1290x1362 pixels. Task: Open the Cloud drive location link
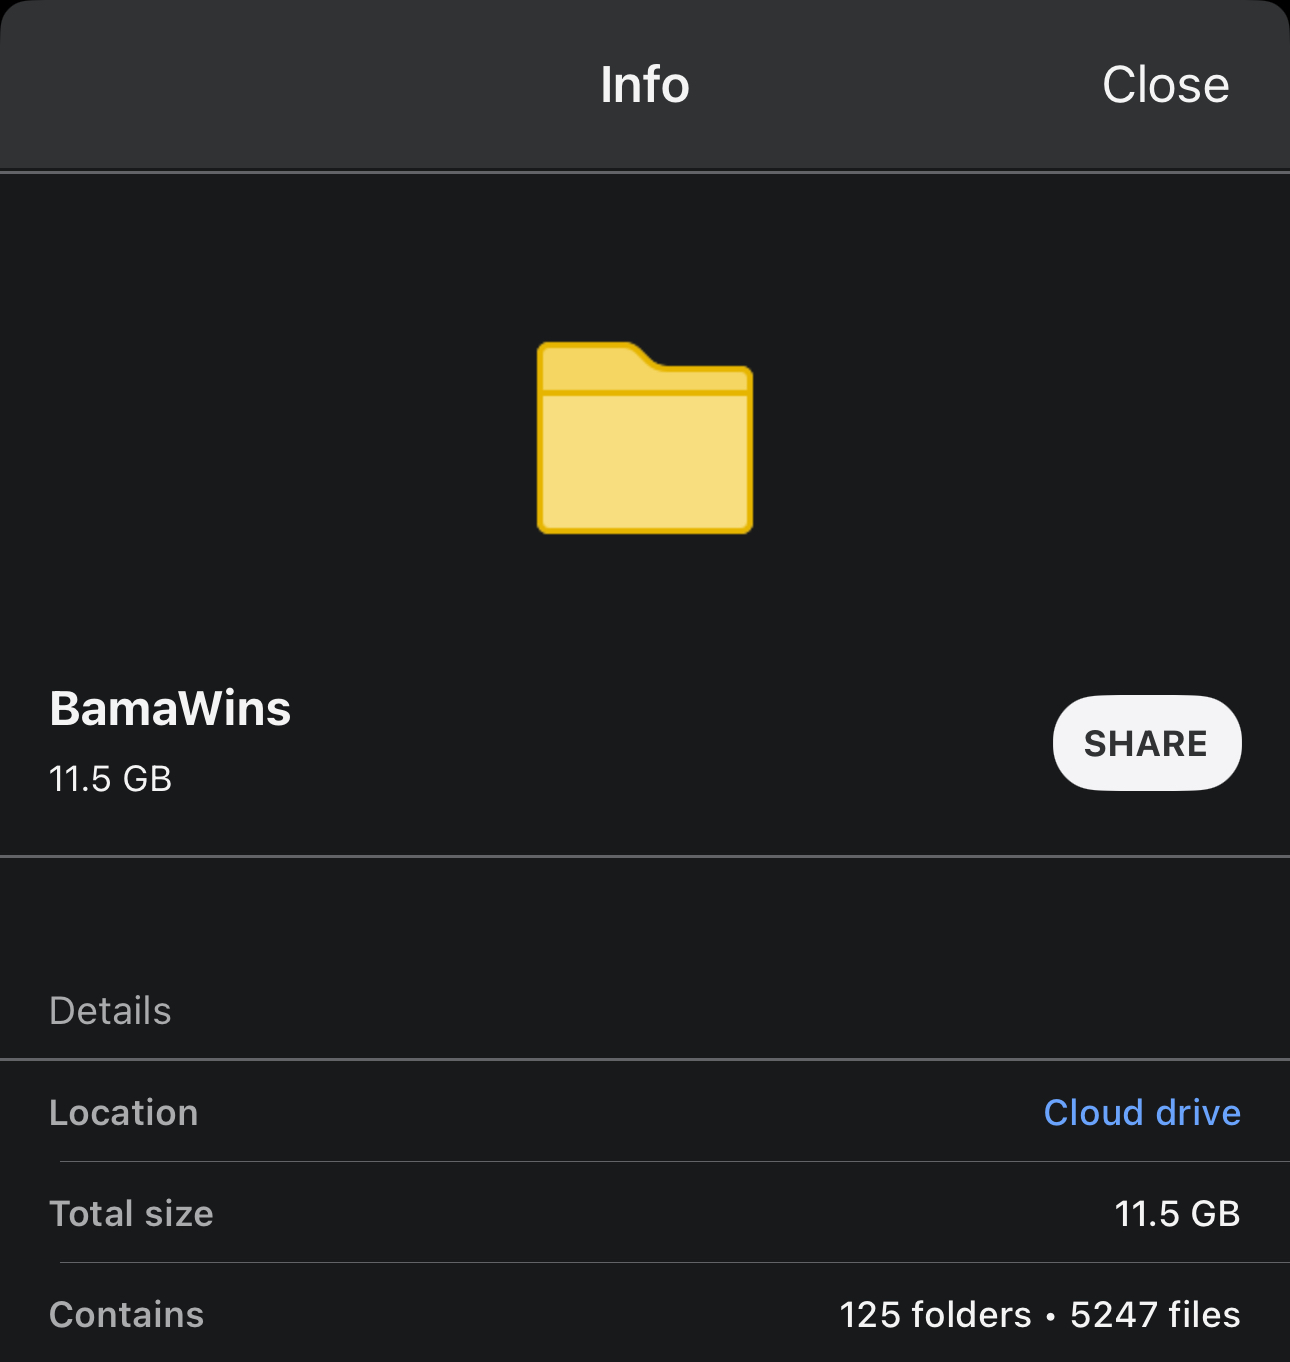pos(1142,1112)
